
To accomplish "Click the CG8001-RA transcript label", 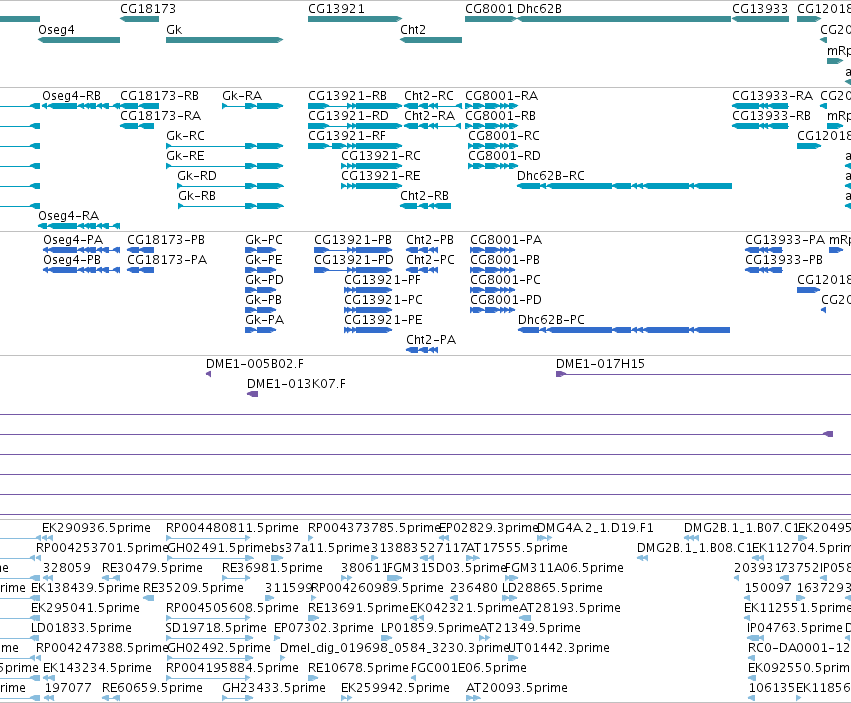I will [x=501, y=96].
